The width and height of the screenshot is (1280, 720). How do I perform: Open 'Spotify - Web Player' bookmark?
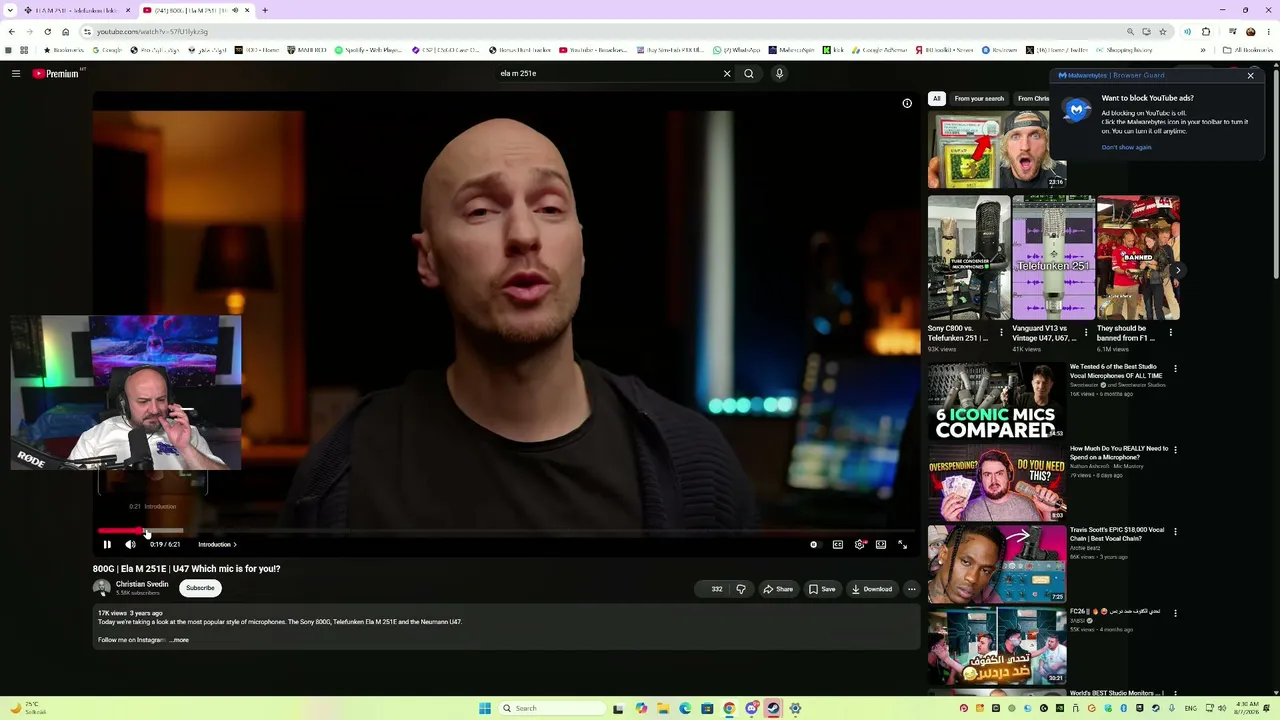369,50
